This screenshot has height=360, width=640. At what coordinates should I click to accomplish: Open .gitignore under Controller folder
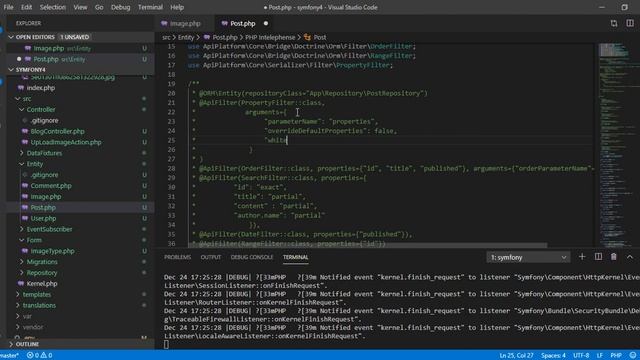44,120
